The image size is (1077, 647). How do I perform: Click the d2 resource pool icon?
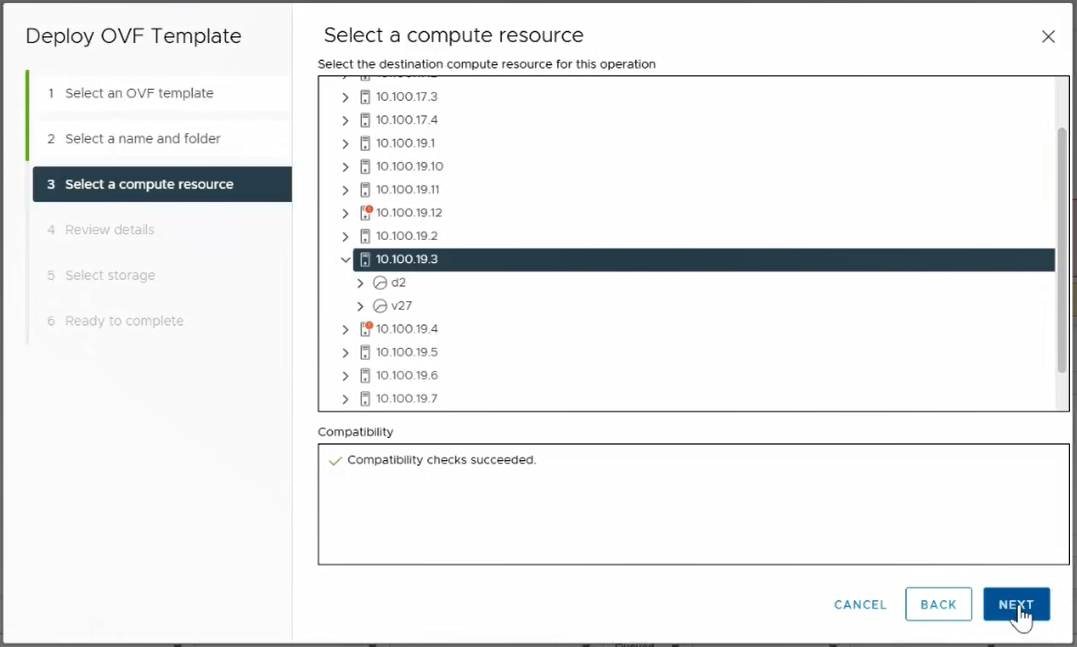pyautogui.click(x=380, y=283)
